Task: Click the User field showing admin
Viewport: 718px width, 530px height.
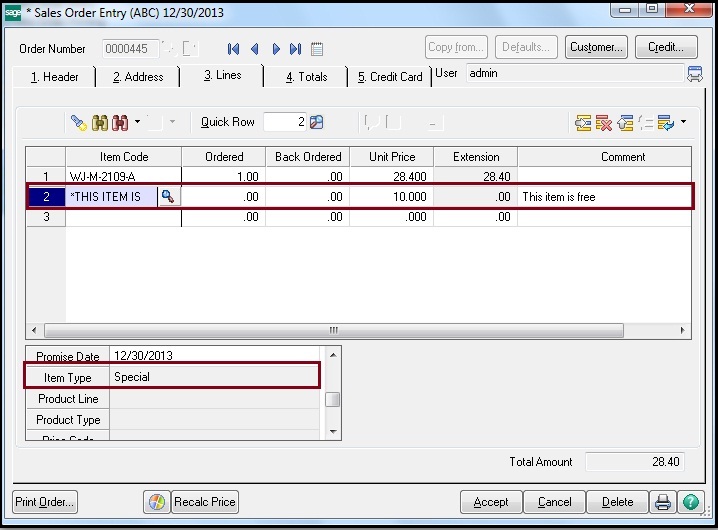Action: click(x=575, y=73)
